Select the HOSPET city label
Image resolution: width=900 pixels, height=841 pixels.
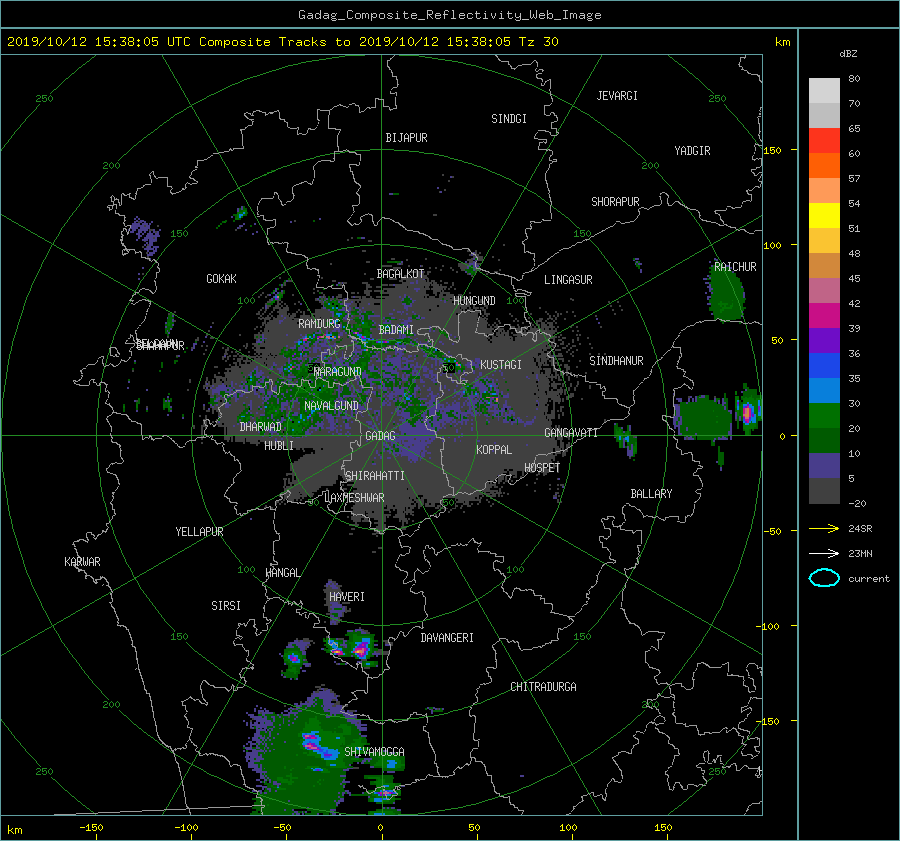[542, 468]
